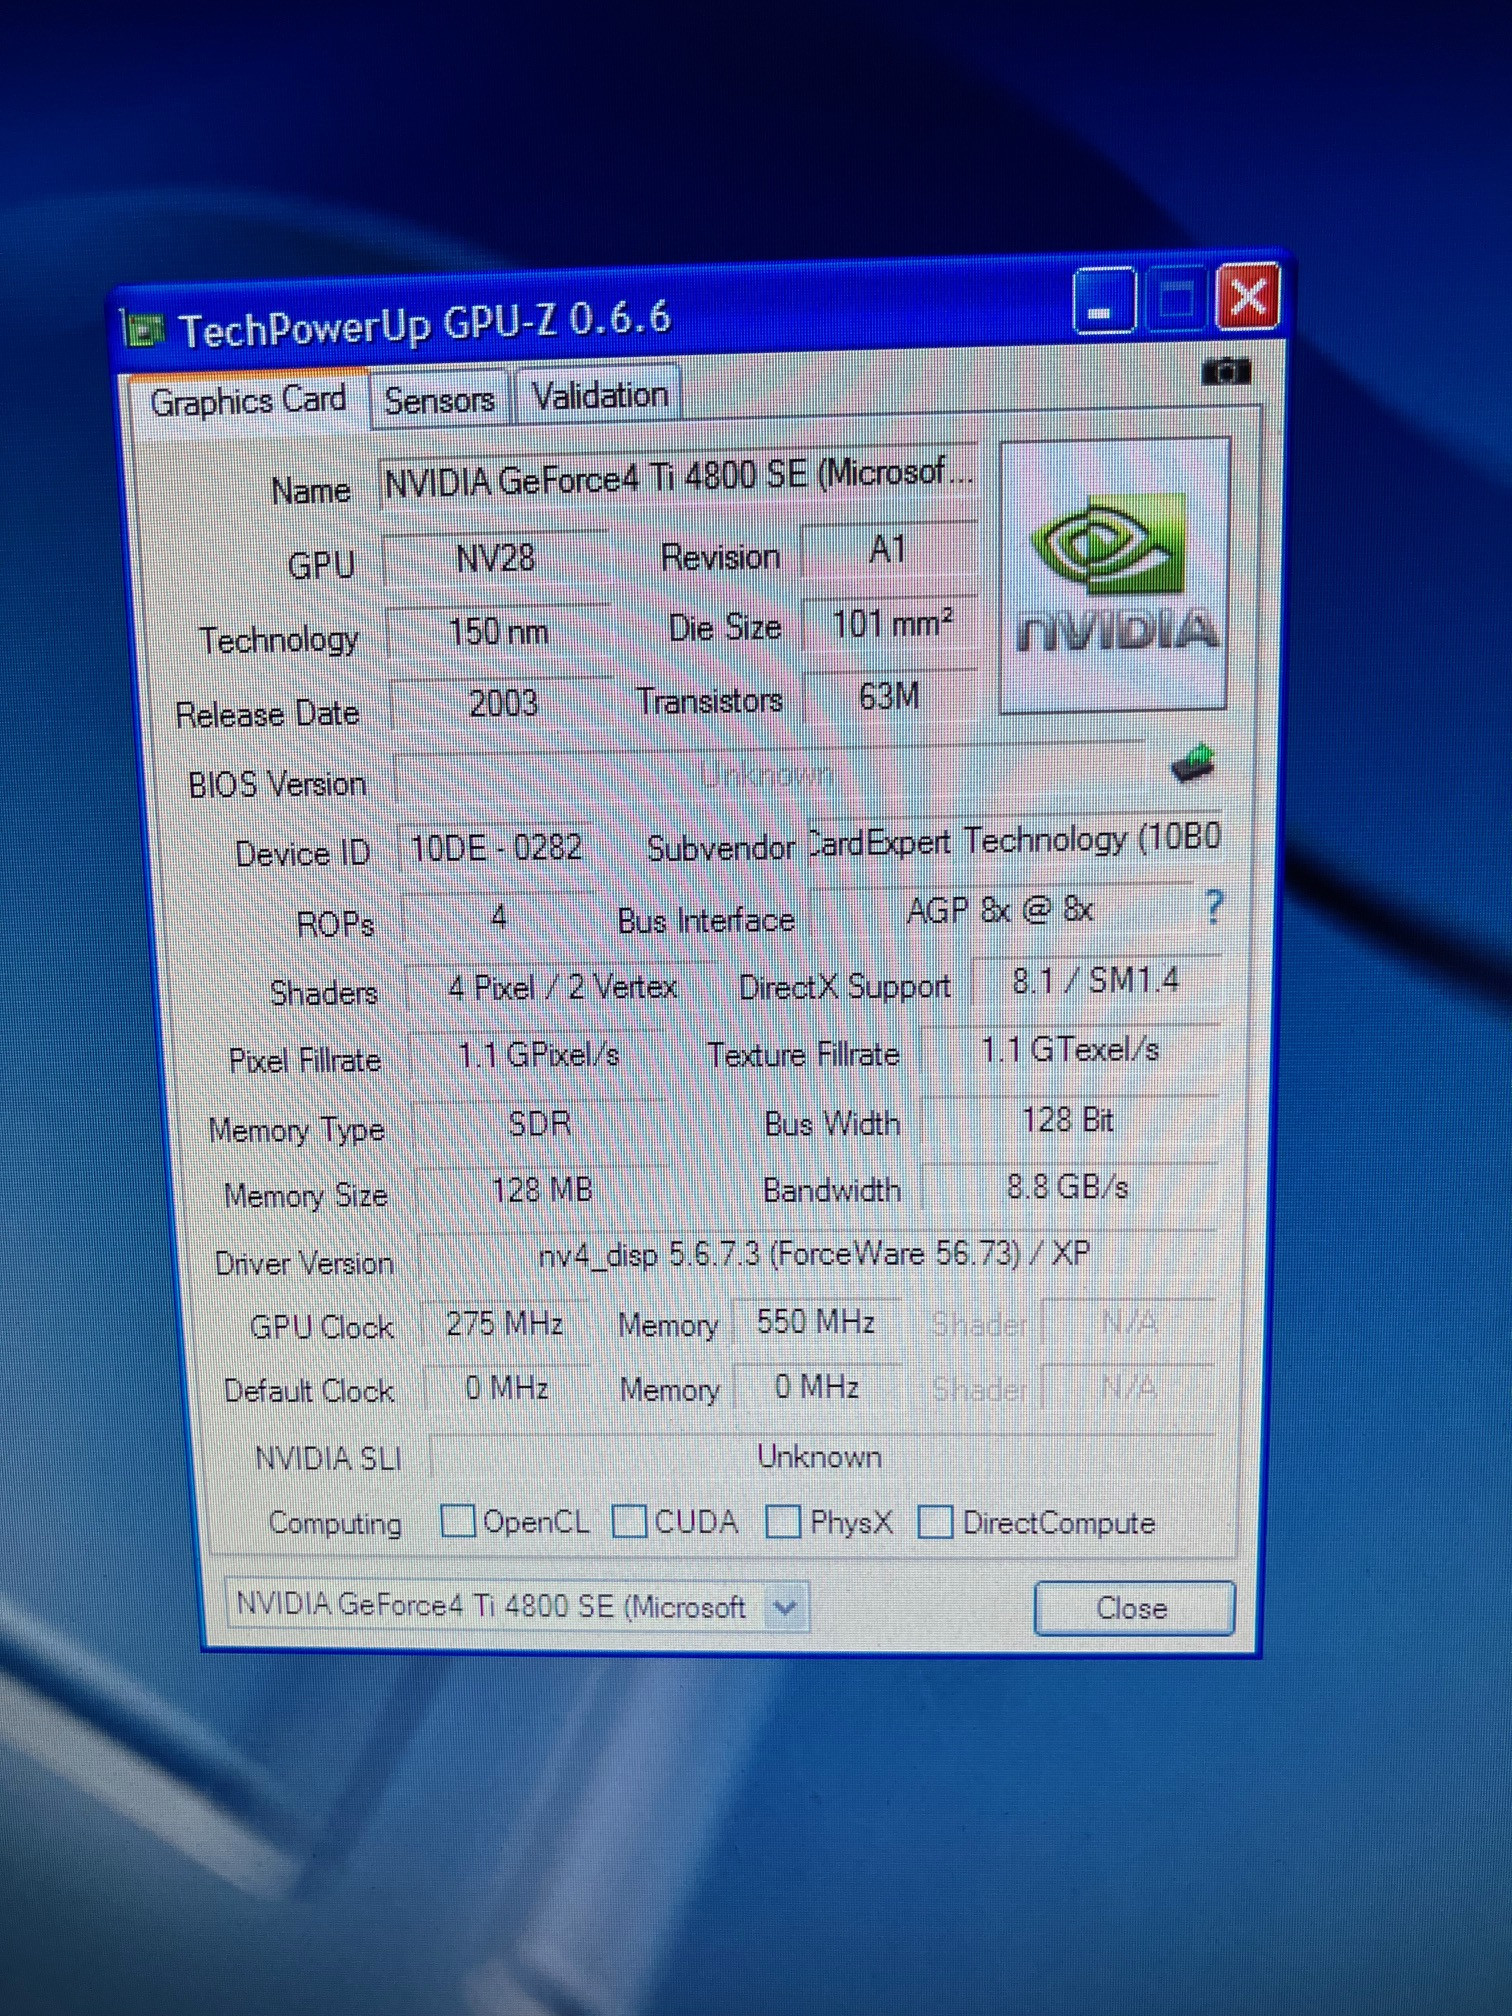Click the GPU-Z title bar app icon
This screenshot has height=2016, width=1512.
[141, 329]
